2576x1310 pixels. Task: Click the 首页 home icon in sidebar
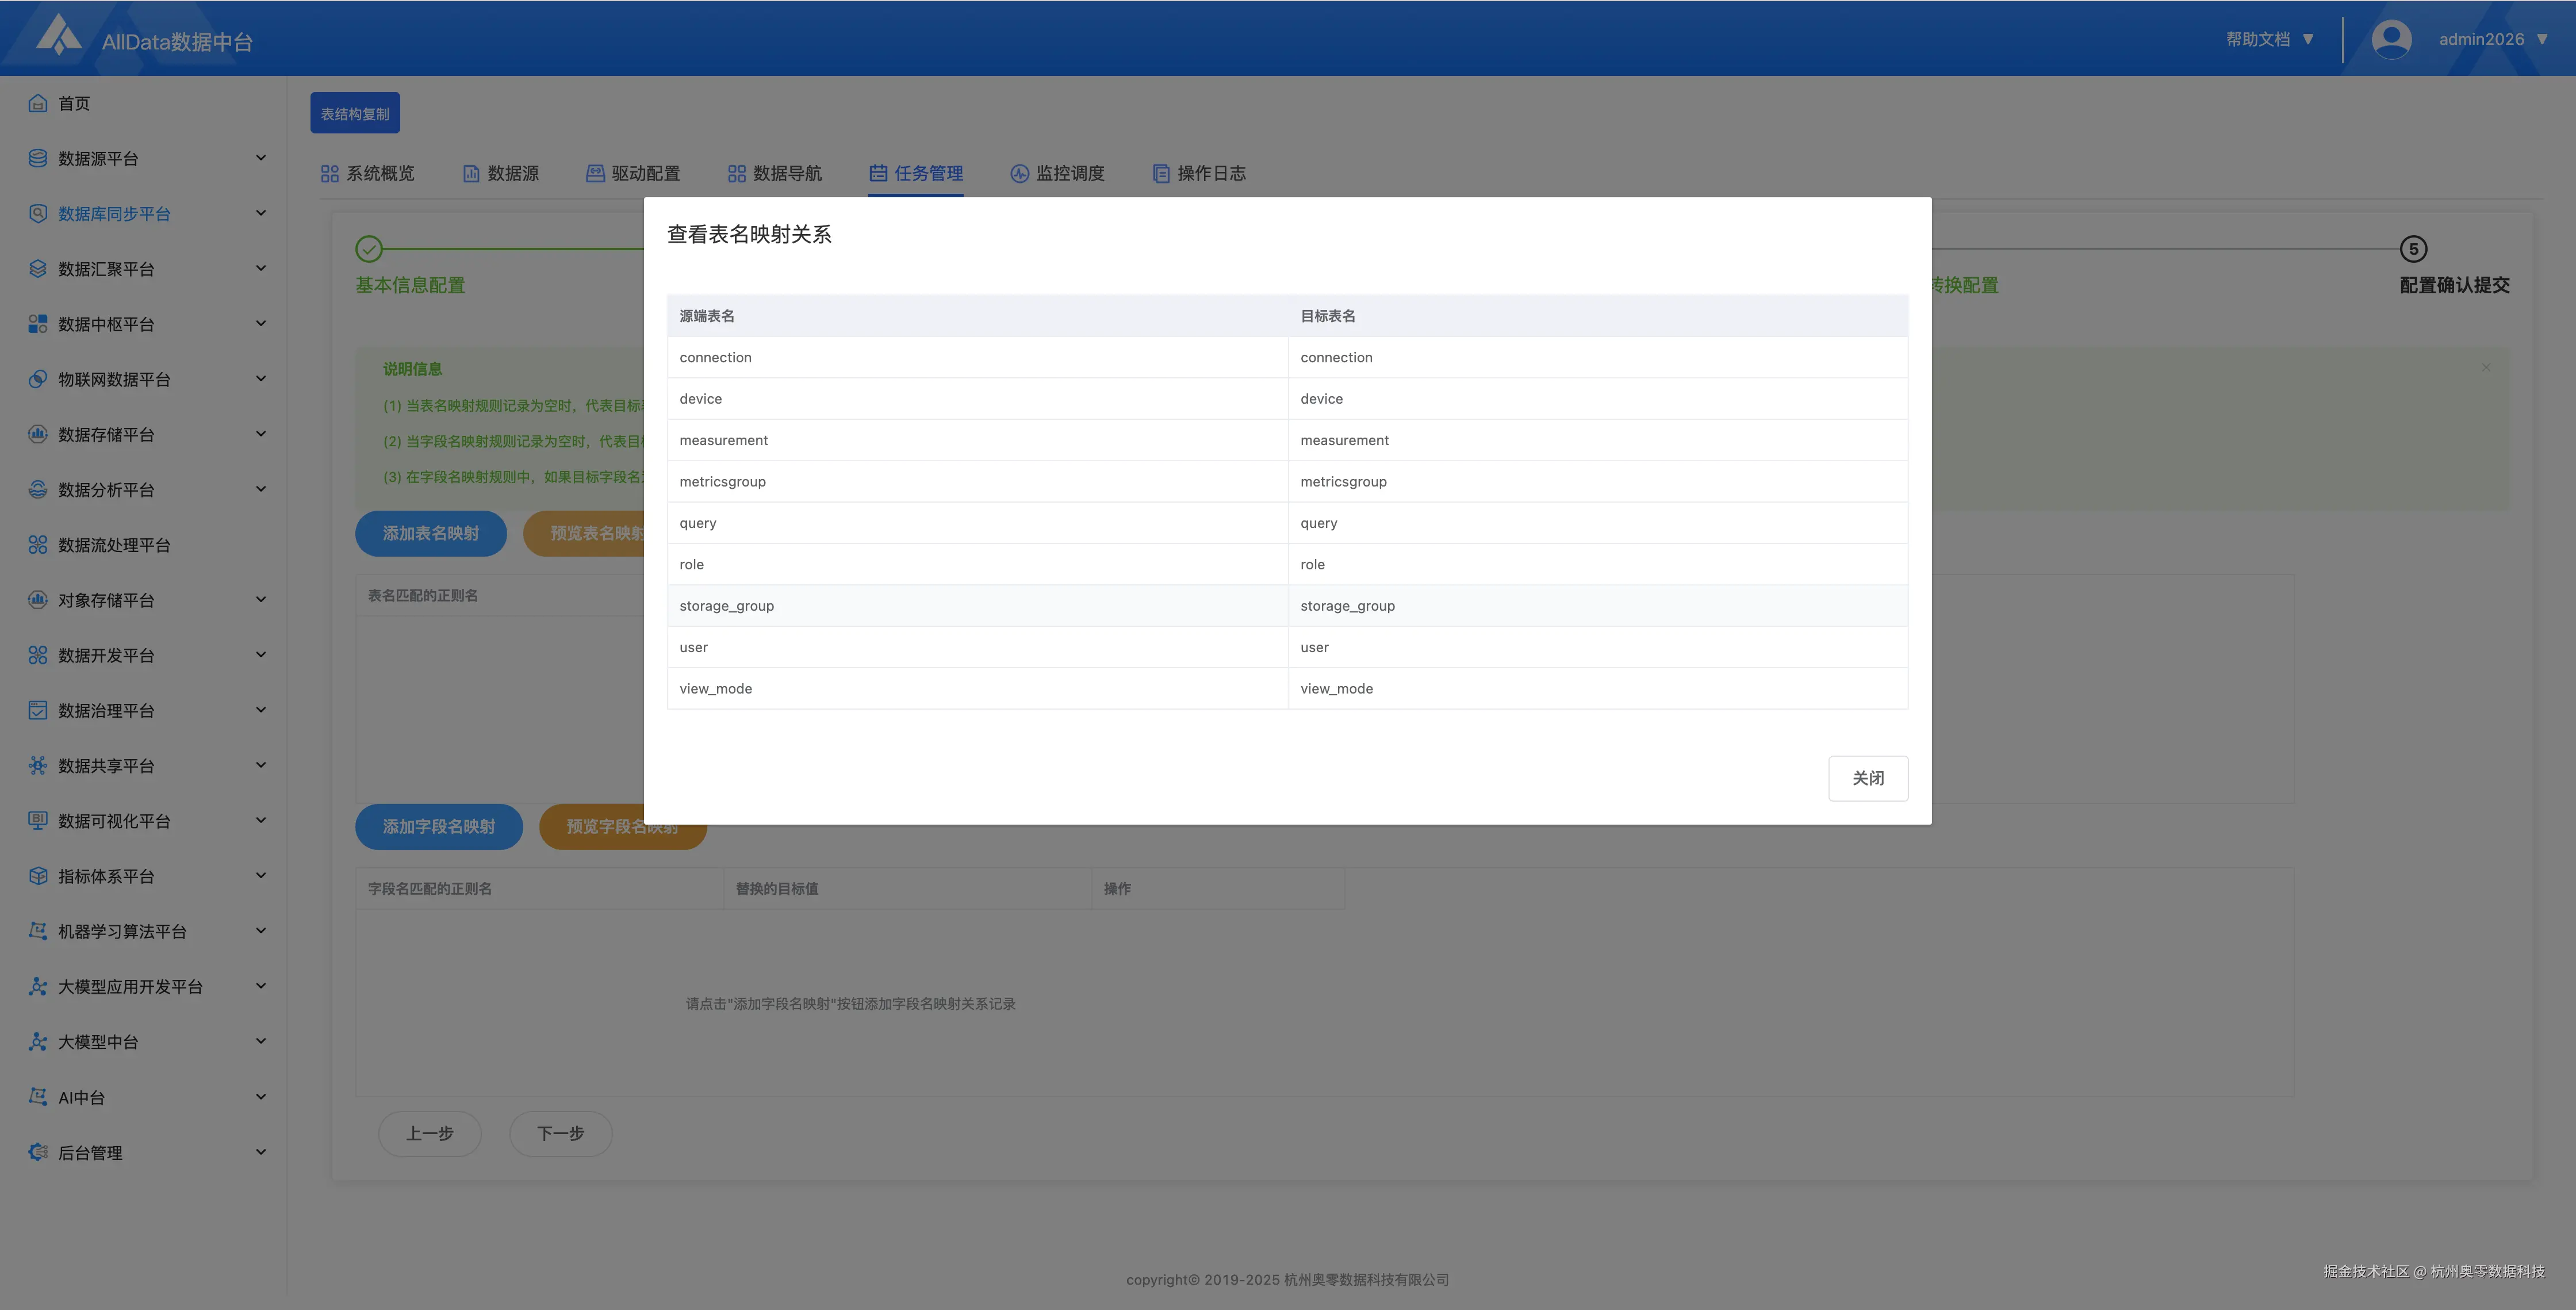tap(38, 103)
